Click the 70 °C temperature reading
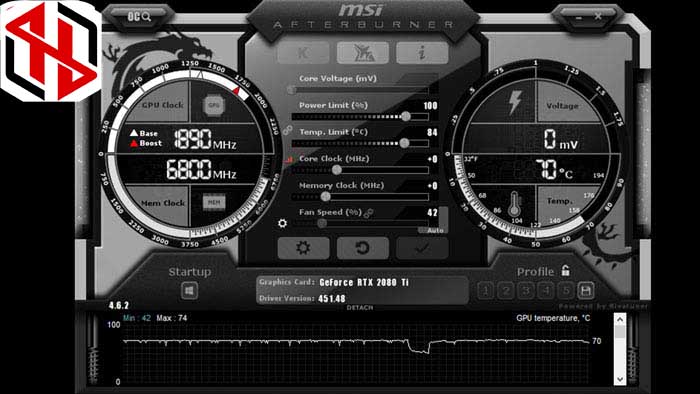The height and width of the screenshot is (394, 700). point(554,170)
